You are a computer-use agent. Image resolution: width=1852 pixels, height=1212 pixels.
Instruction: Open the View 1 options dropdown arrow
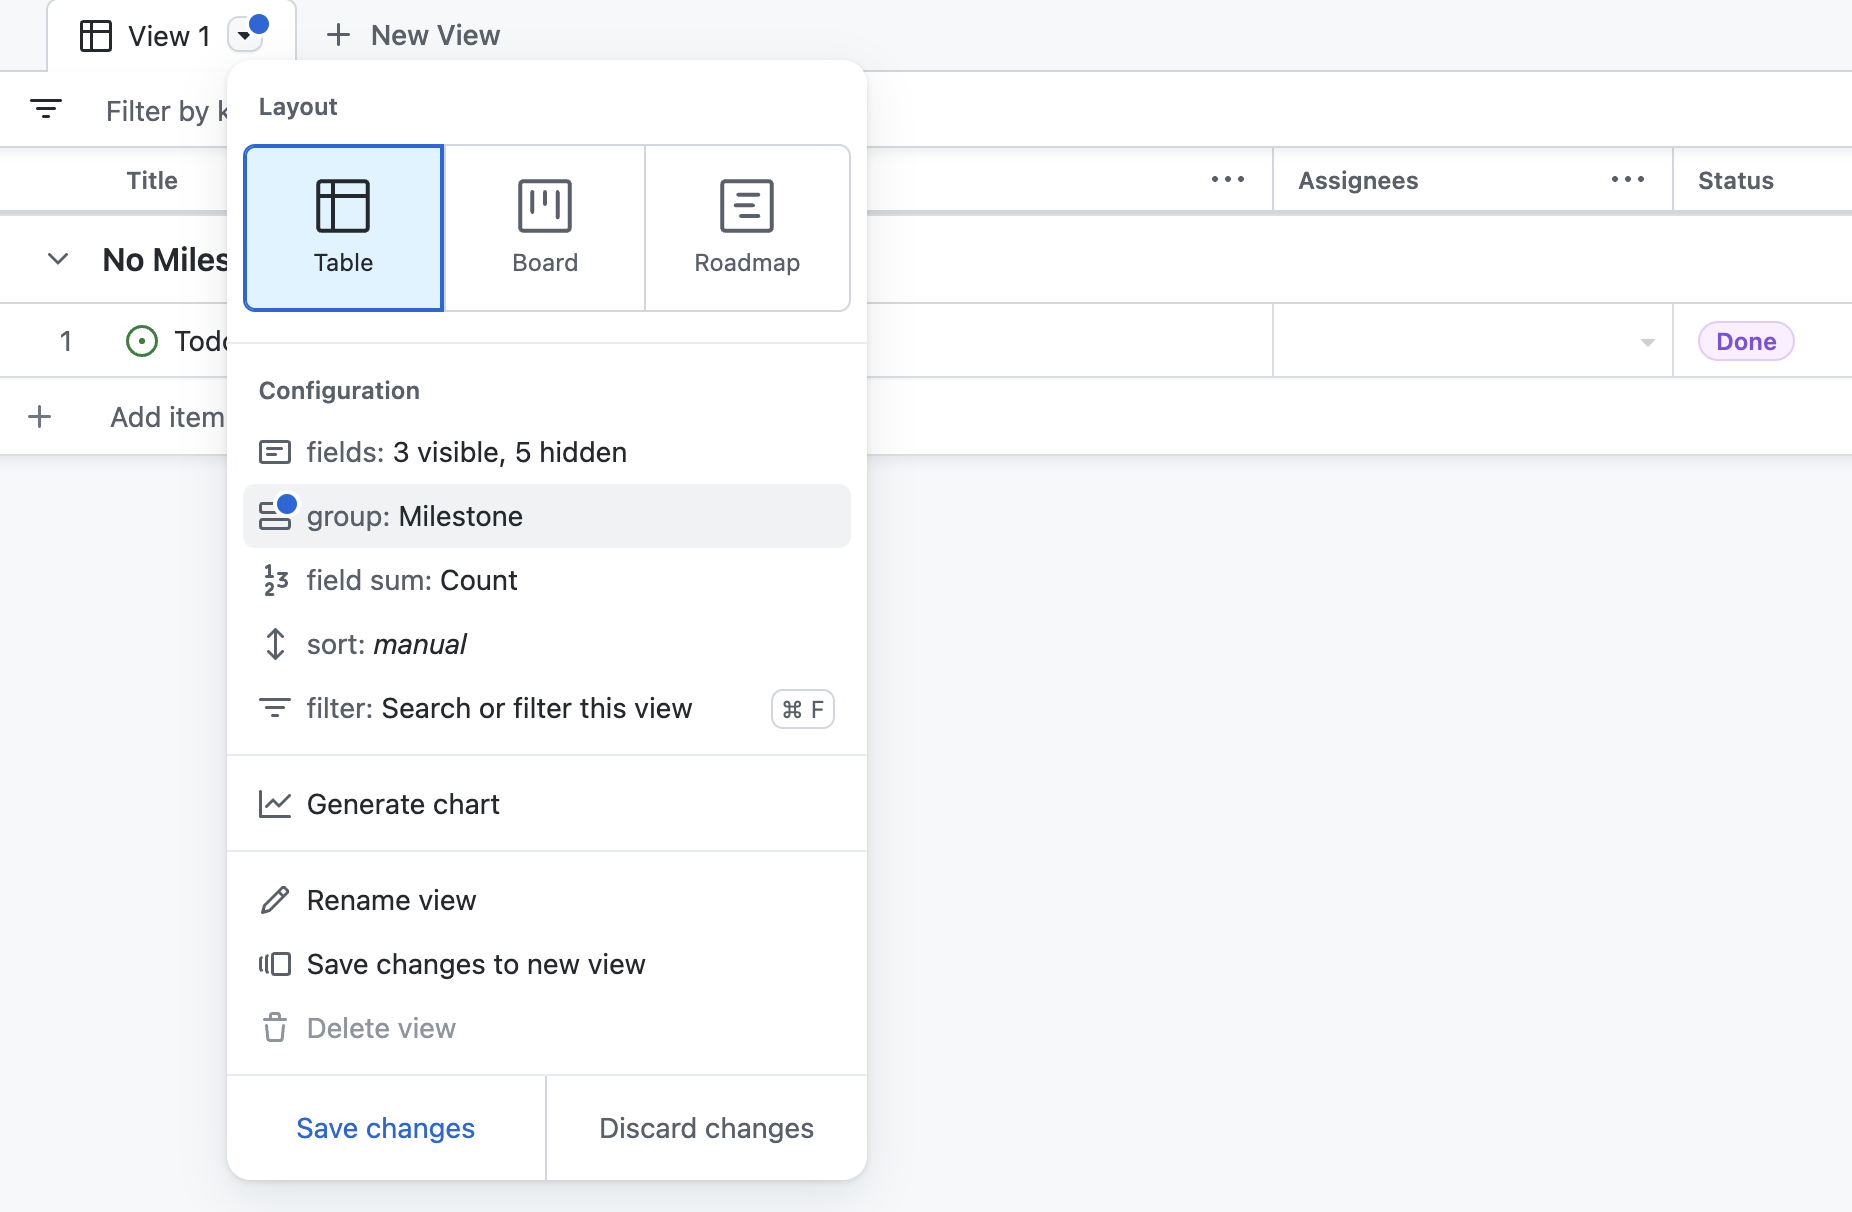tap(245, 36)
